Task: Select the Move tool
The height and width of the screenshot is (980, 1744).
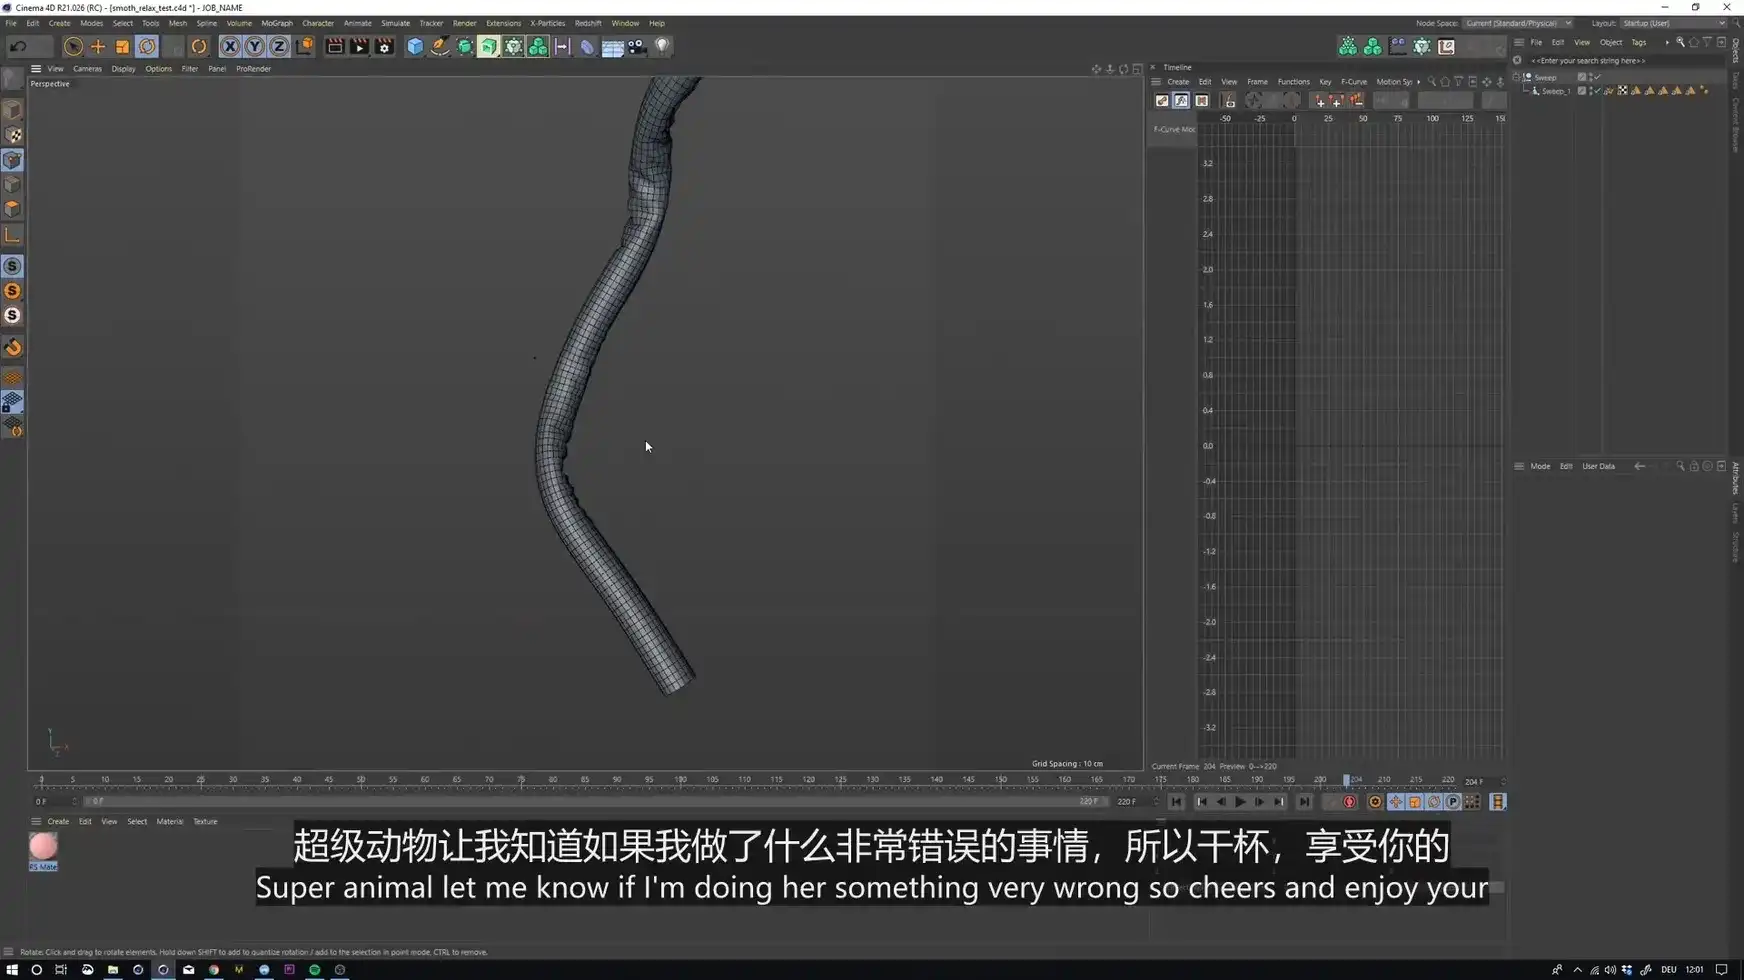Action: 98,46
